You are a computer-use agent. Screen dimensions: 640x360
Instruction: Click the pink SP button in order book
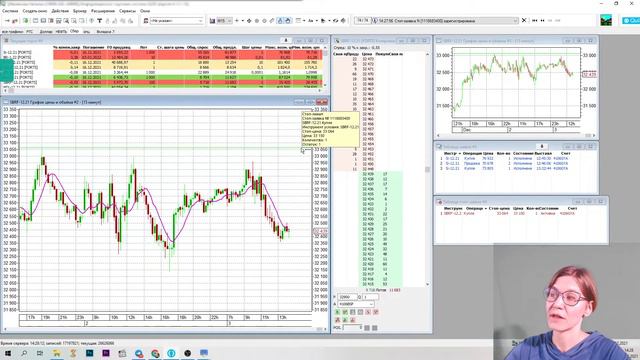pyautogui.click(x=376, y=312)
